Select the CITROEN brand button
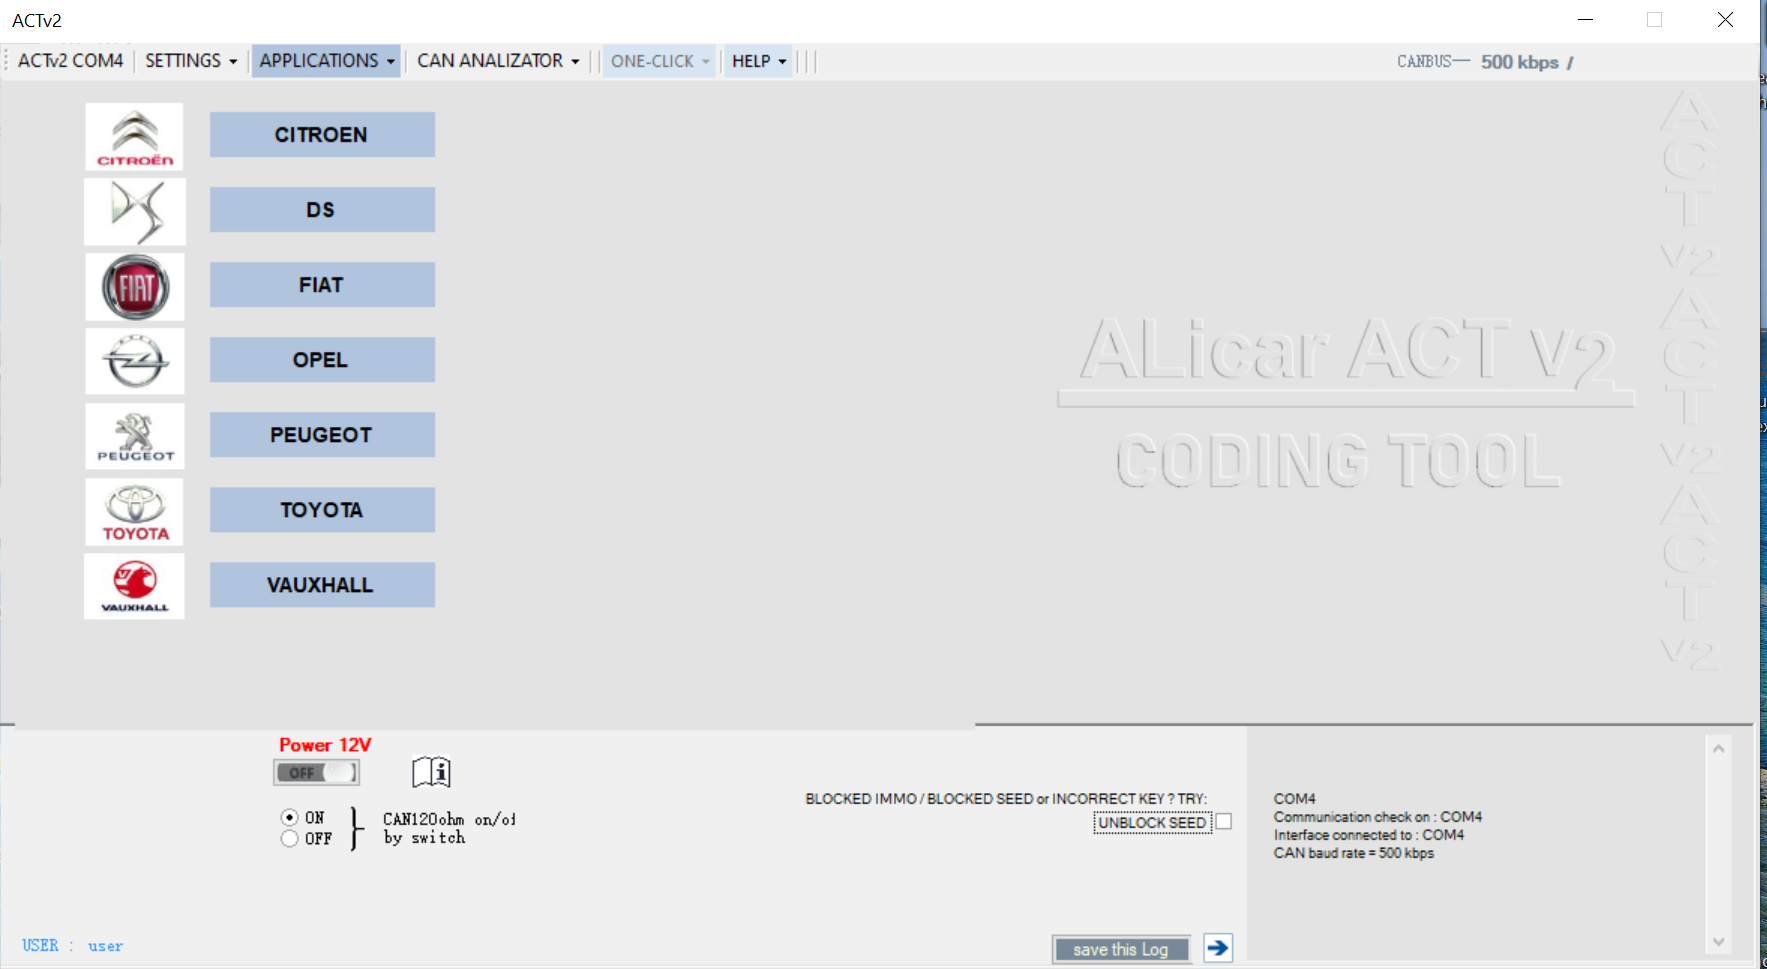 pos(322,135)
